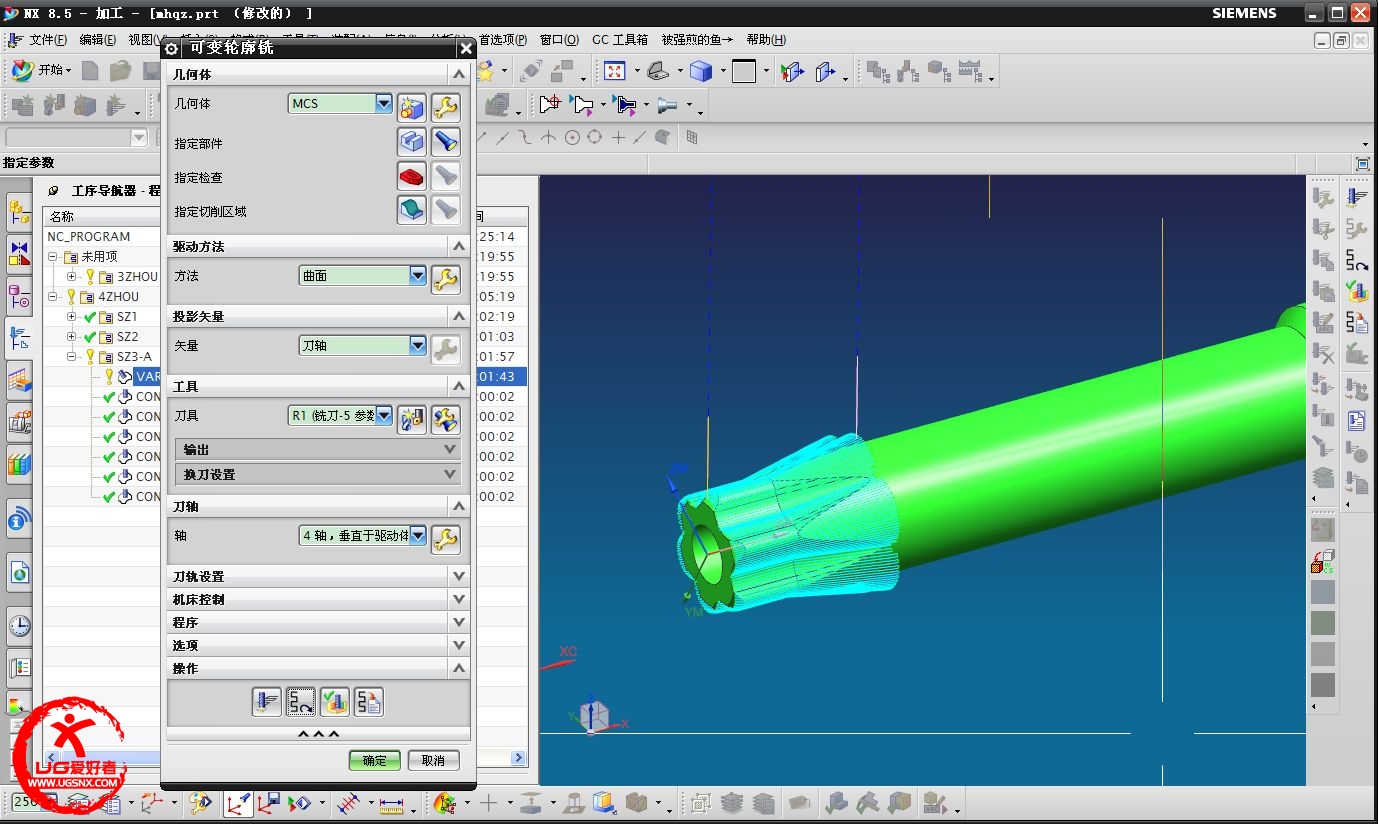This screenshot has height=824, width=1378.
Task: Close the 可变轮廓铣 dialog
Action: tap(466, 48)
